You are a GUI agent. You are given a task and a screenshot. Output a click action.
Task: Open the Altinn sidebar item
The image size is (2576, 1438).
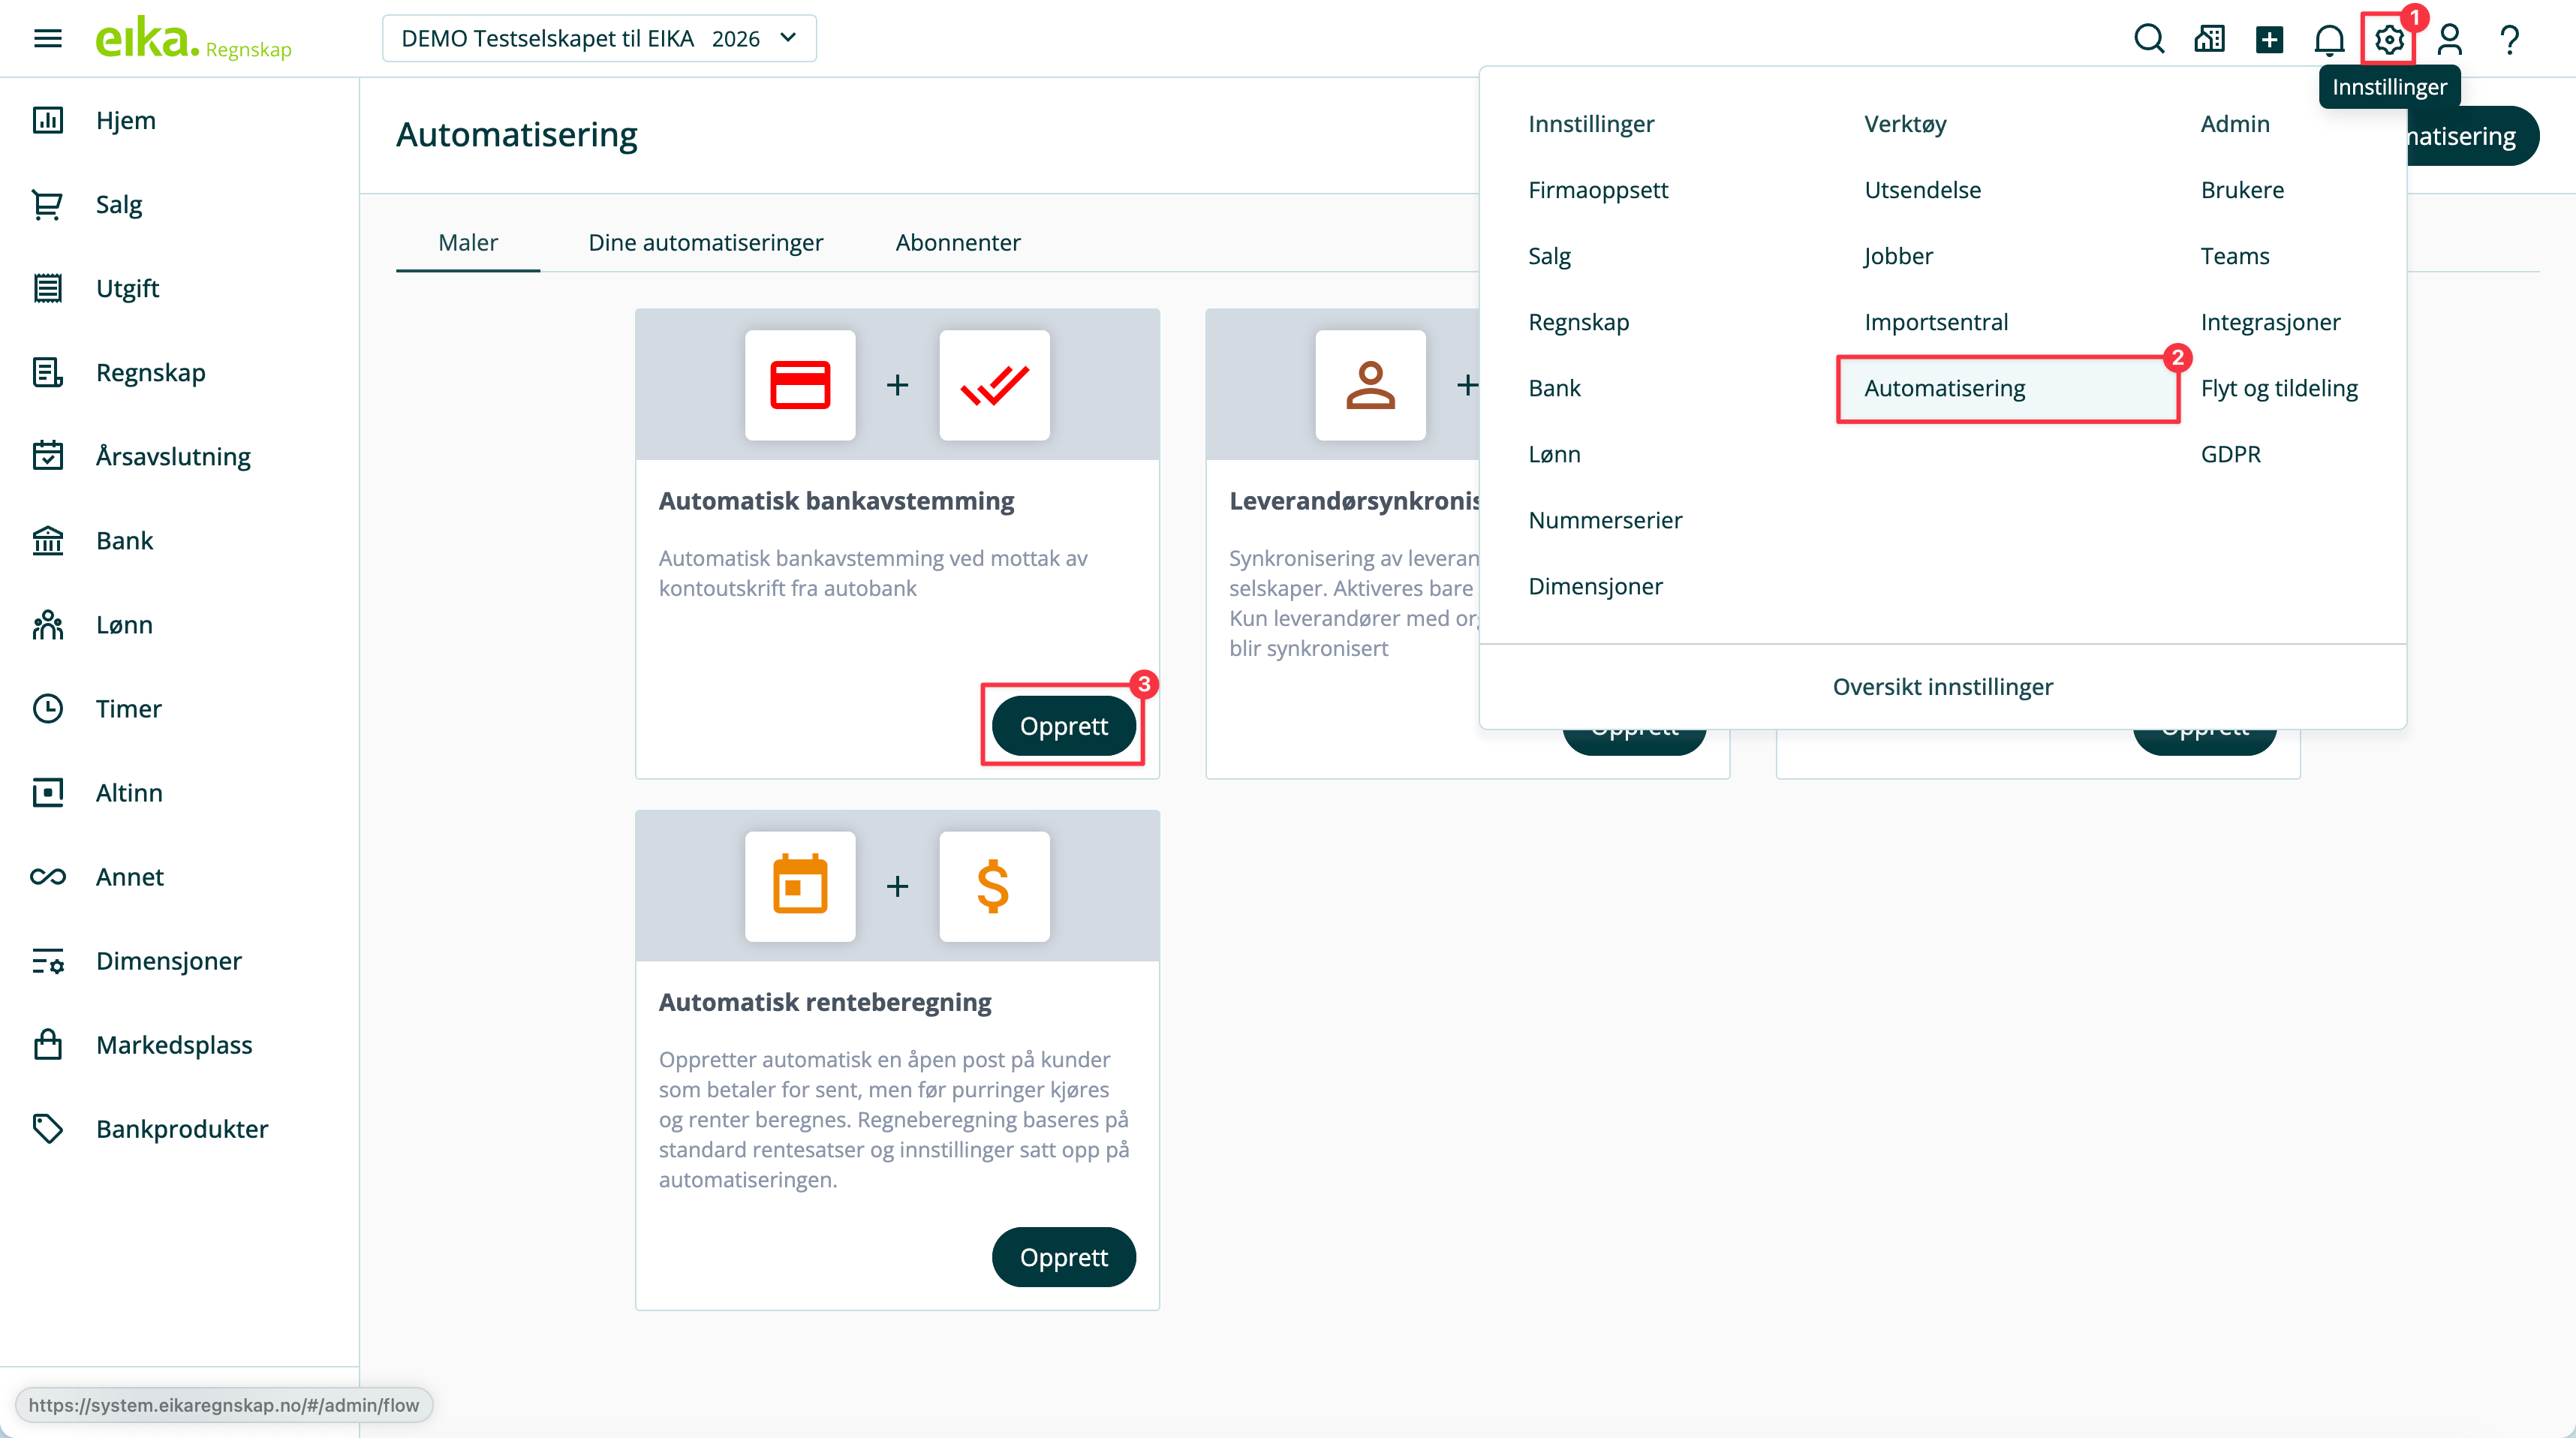click(x=128, y=792)
